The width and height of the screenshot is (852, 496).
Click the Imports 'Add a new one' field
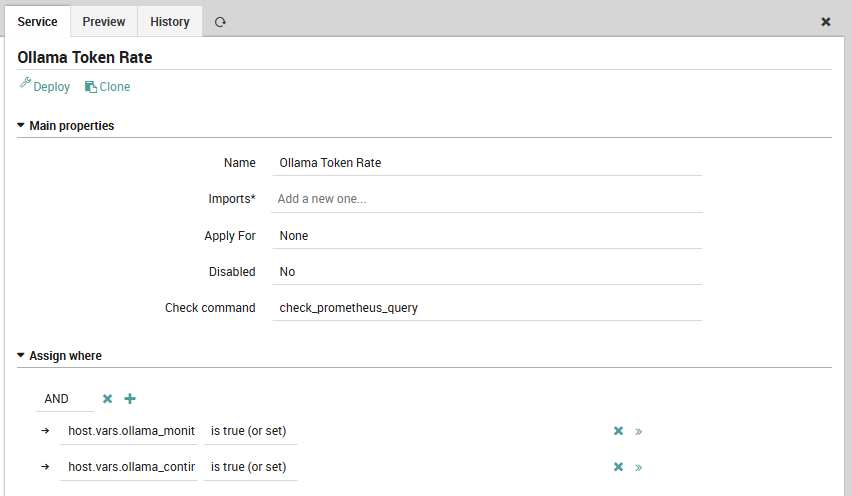tap(486, 199)
